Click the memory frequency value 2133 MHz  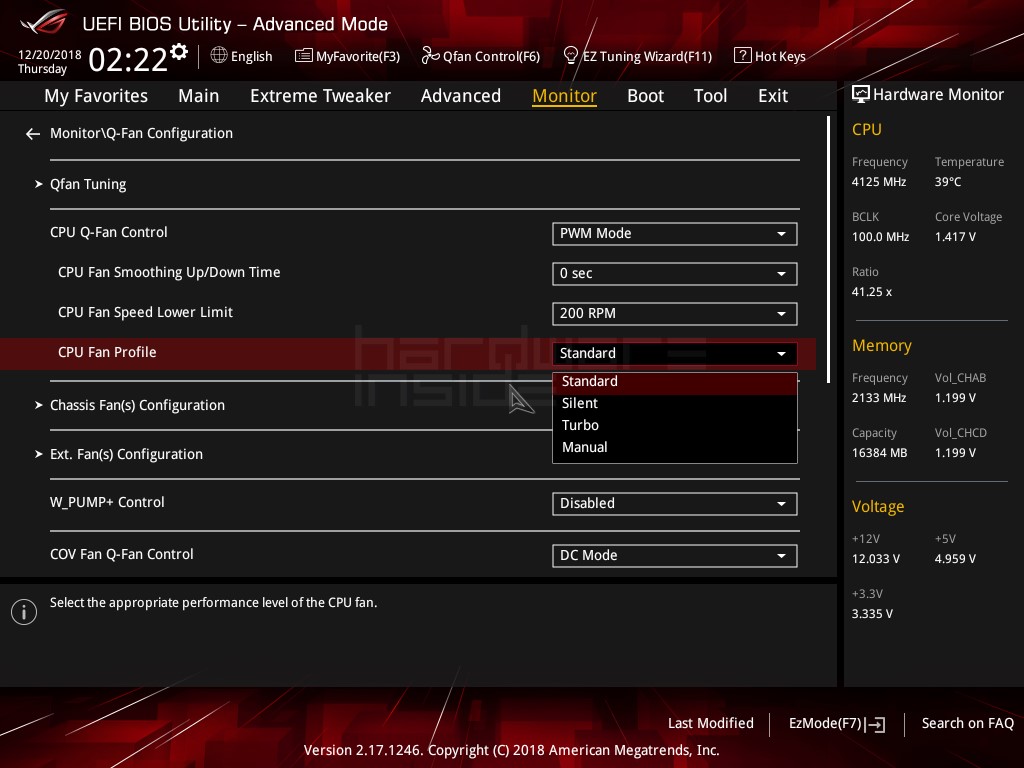pos(878,398)
